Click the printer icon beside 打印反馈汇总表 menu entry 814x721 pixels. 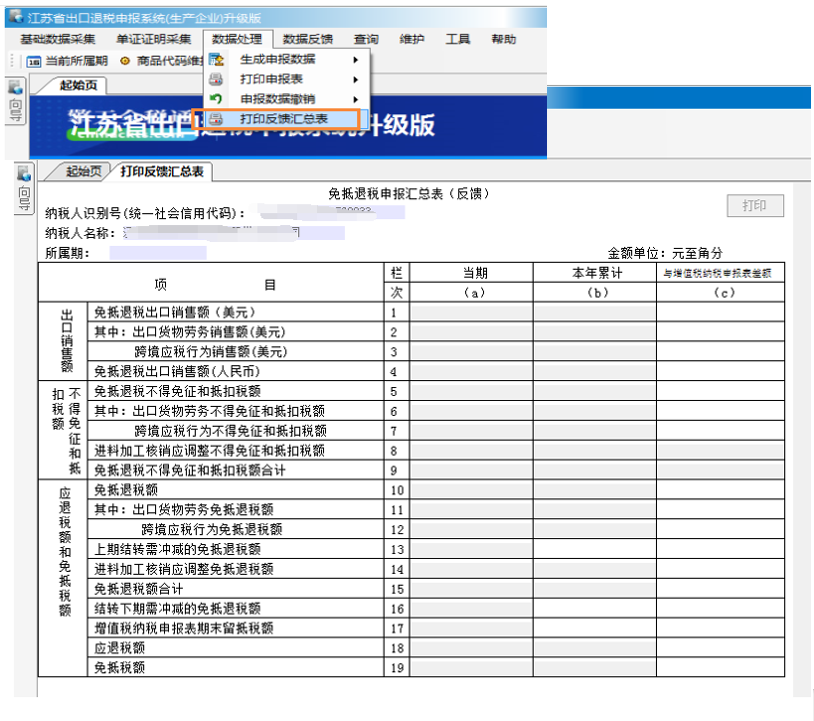(216, 119)
